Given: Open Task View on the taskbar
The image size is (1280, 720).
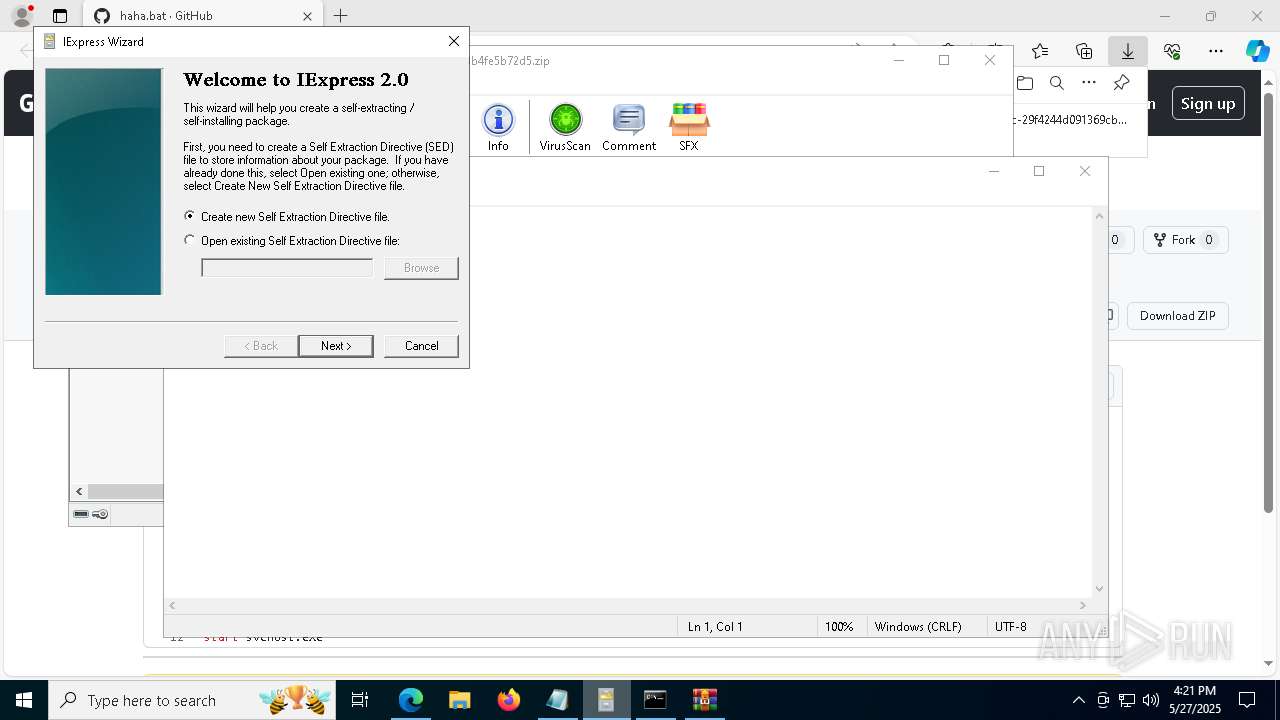Looking at the screenshot, I should click(360, 700).
